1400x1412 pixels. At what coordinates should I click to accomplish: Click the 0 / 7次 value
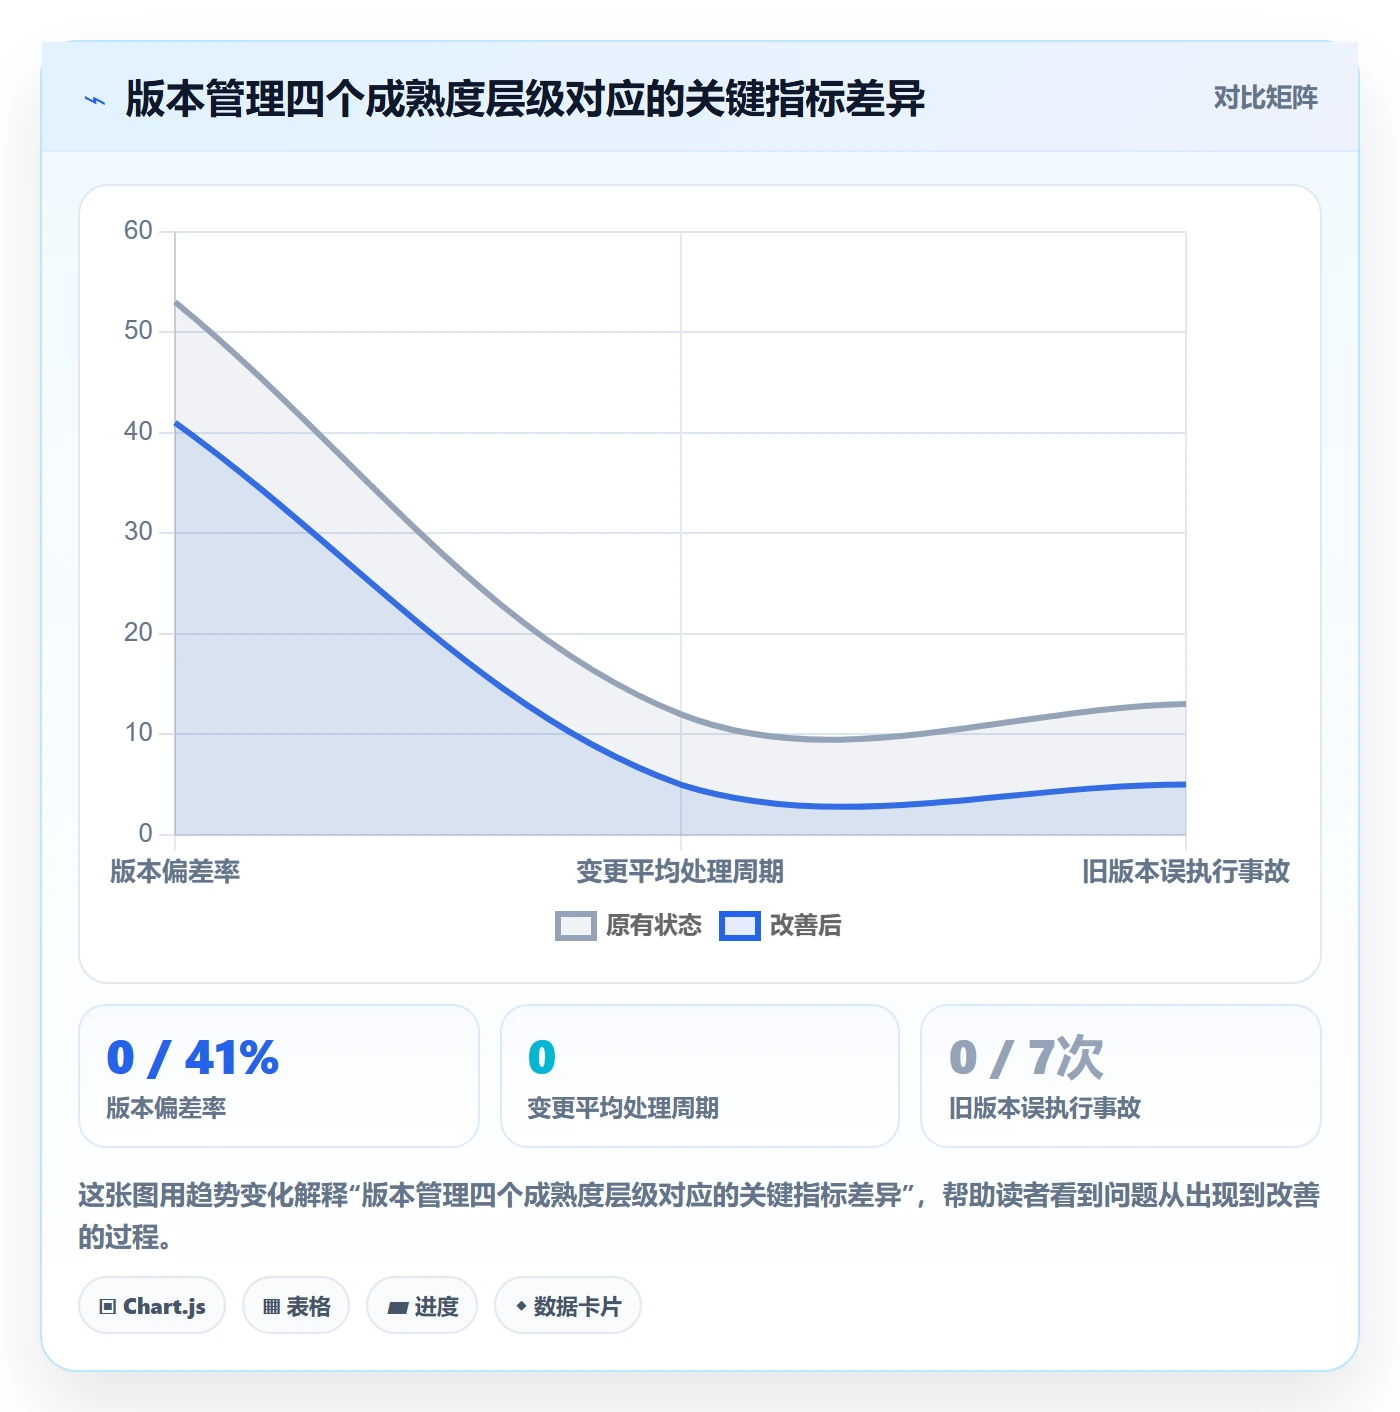[x=1026, y=1058]
